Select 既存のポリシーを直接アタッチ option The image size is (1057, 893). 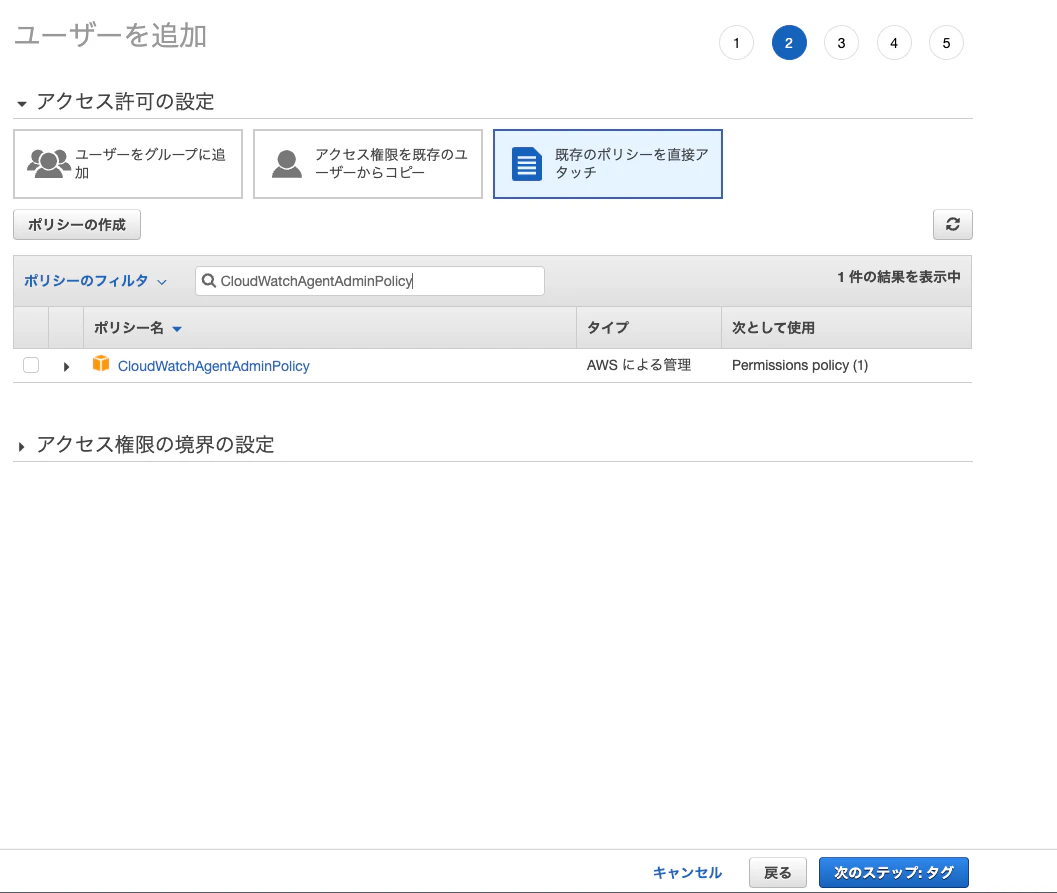[608, 164]
